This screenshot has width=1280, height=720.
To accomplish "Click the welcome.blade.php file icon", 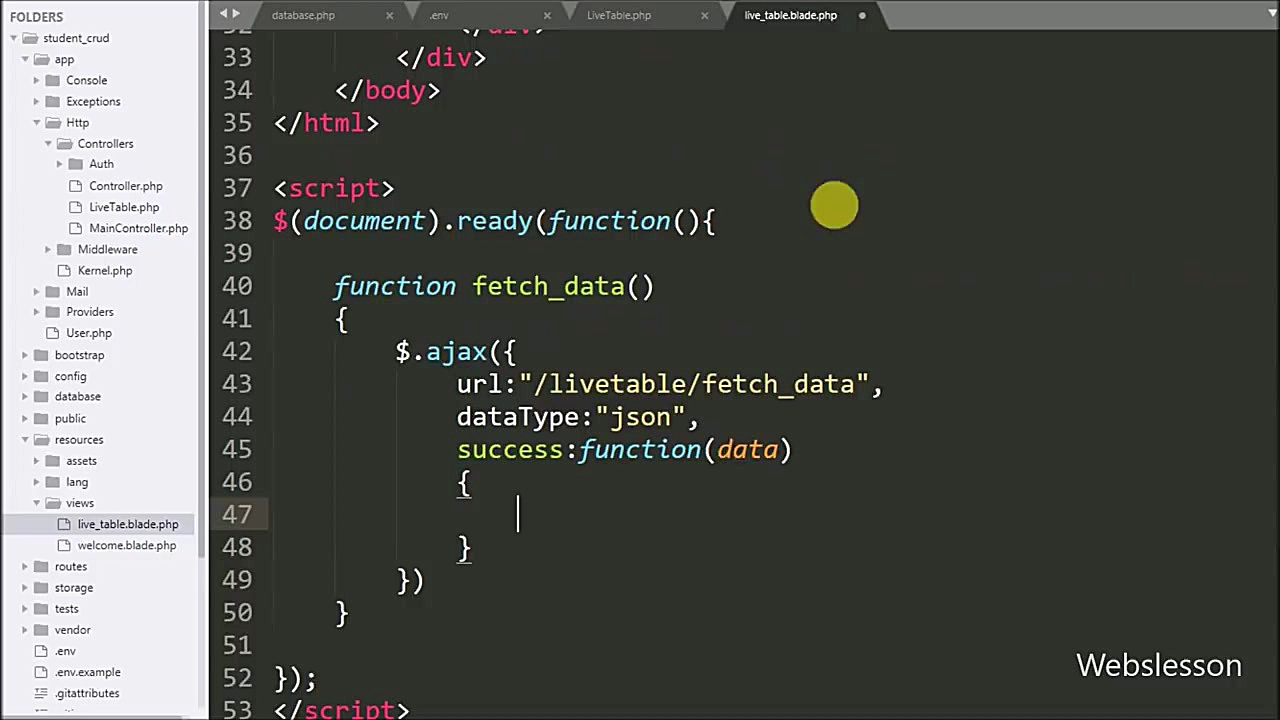I will (65, 546).
